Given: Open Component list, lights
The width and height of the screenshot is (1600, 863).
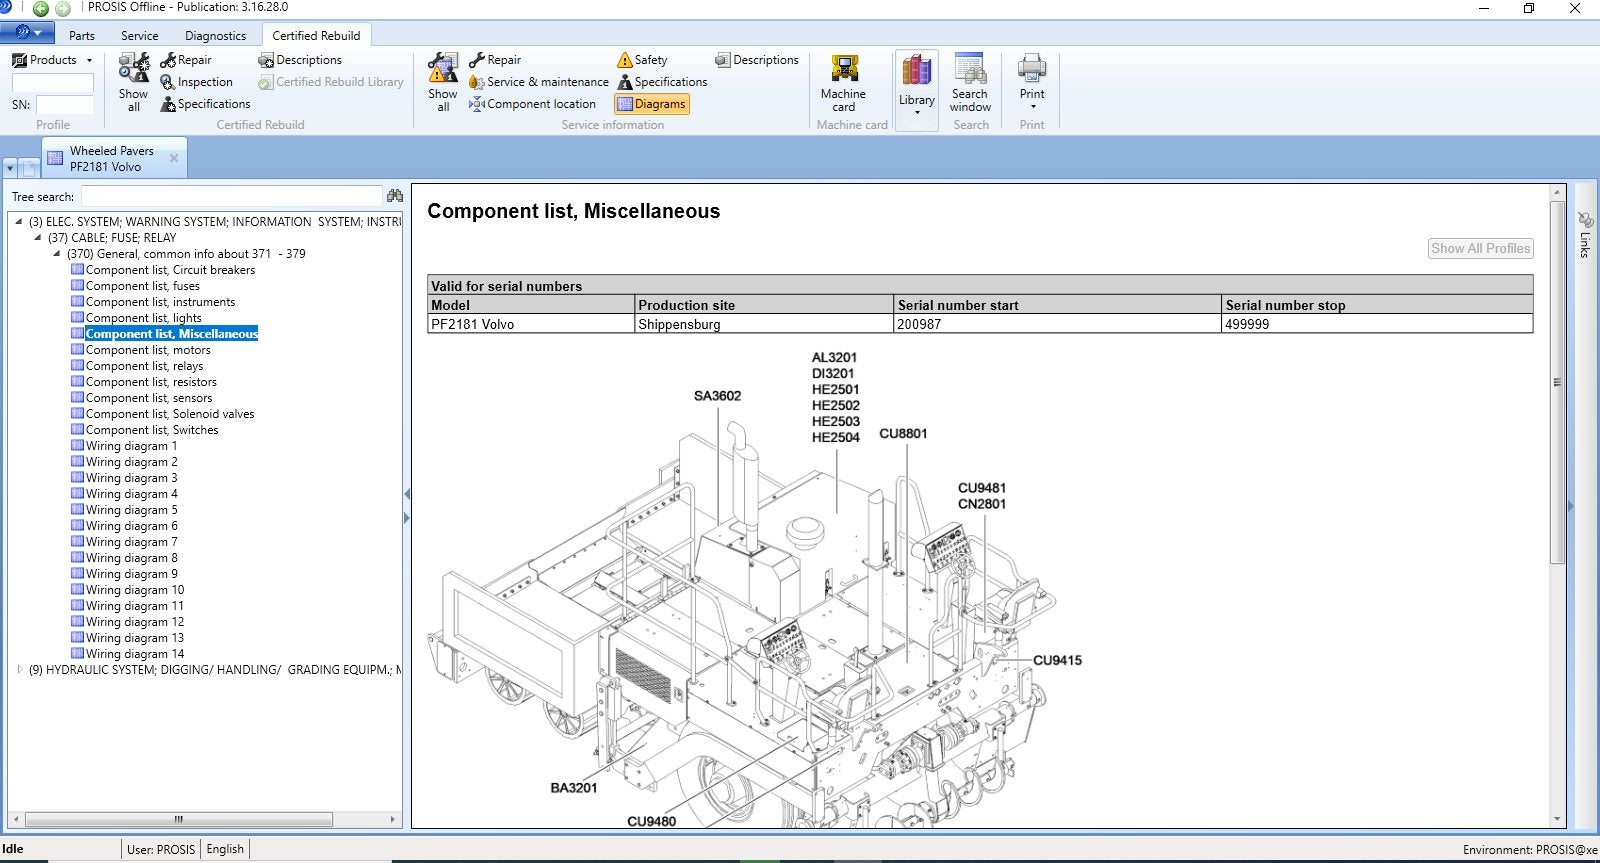Looking at the screenshot, I should [144, 318].
